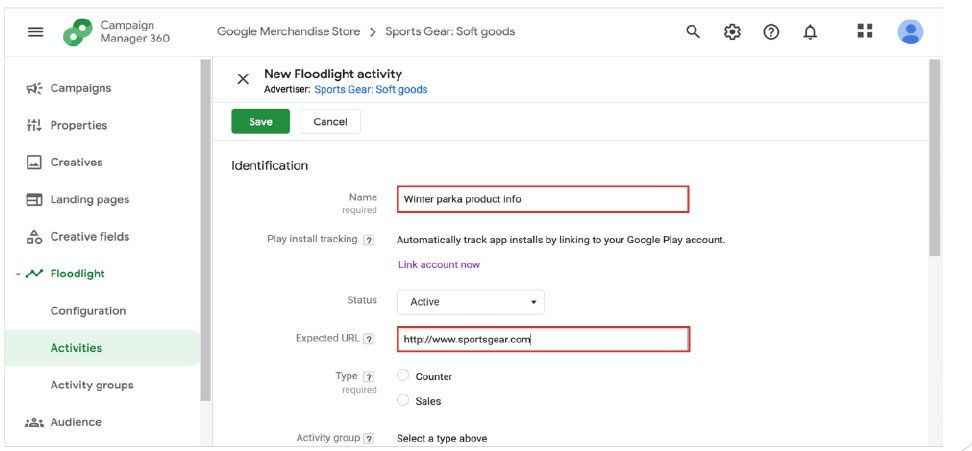Click the Sports Gear: Soft goods breadcrumb
Image resolution: width=972 pixels, height=451 pixels.
tap(450, 32)
